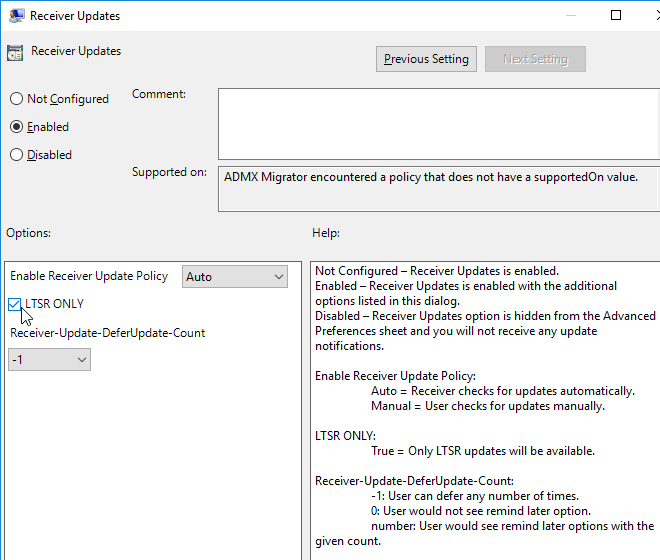Click the 'LTSR ONLY:' heading in help
Screen dimensions: 660x560
(x=345, y=436)
